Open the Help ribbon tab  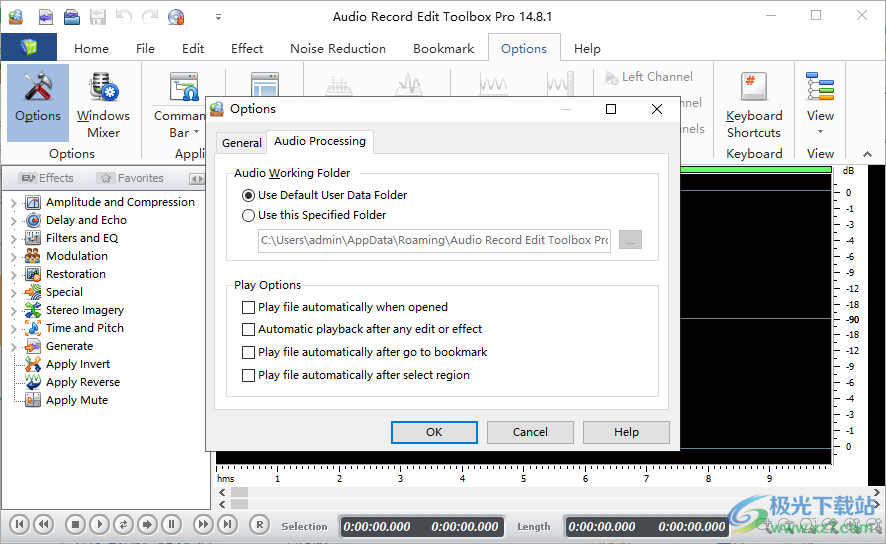[587, 49]
